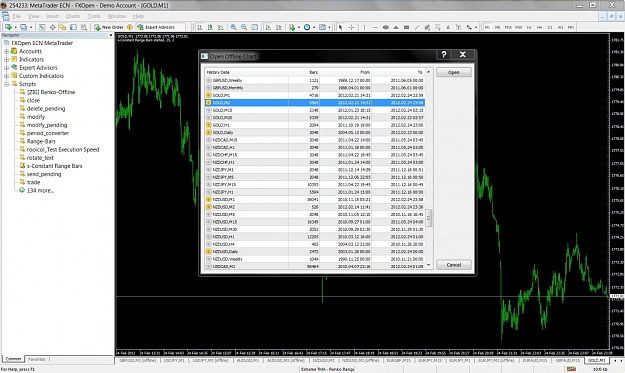
Task: Select the GOLD,Daily row in history list
Action: [x=314, y=132]
